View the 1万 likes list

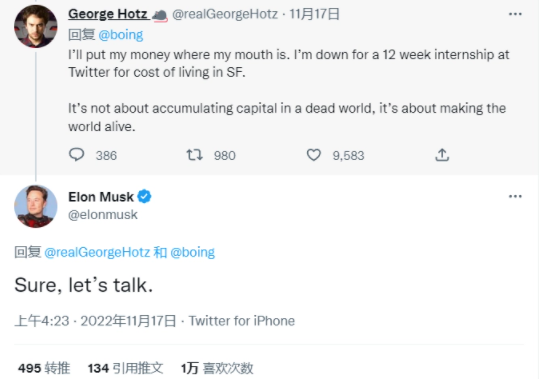tap(217, 368)
